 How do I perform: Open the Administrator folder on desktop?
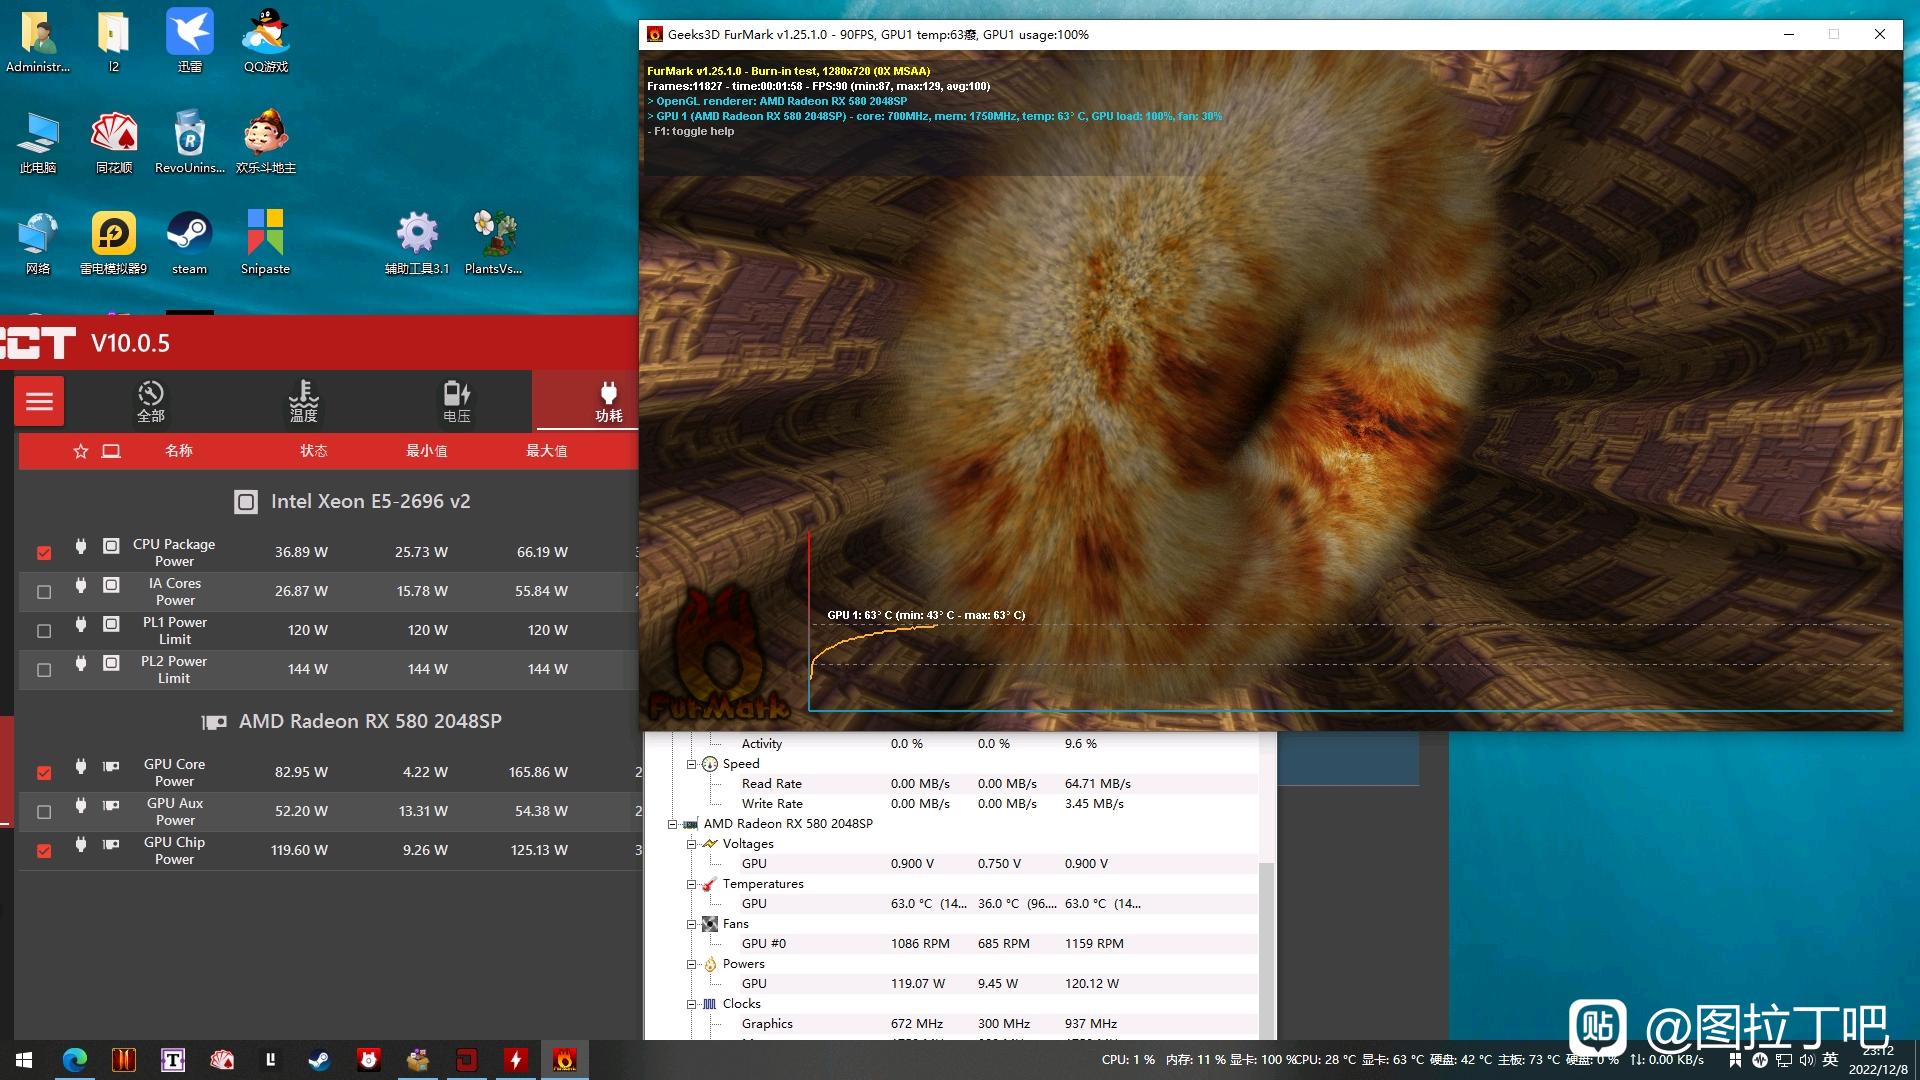tap(38, 42)
